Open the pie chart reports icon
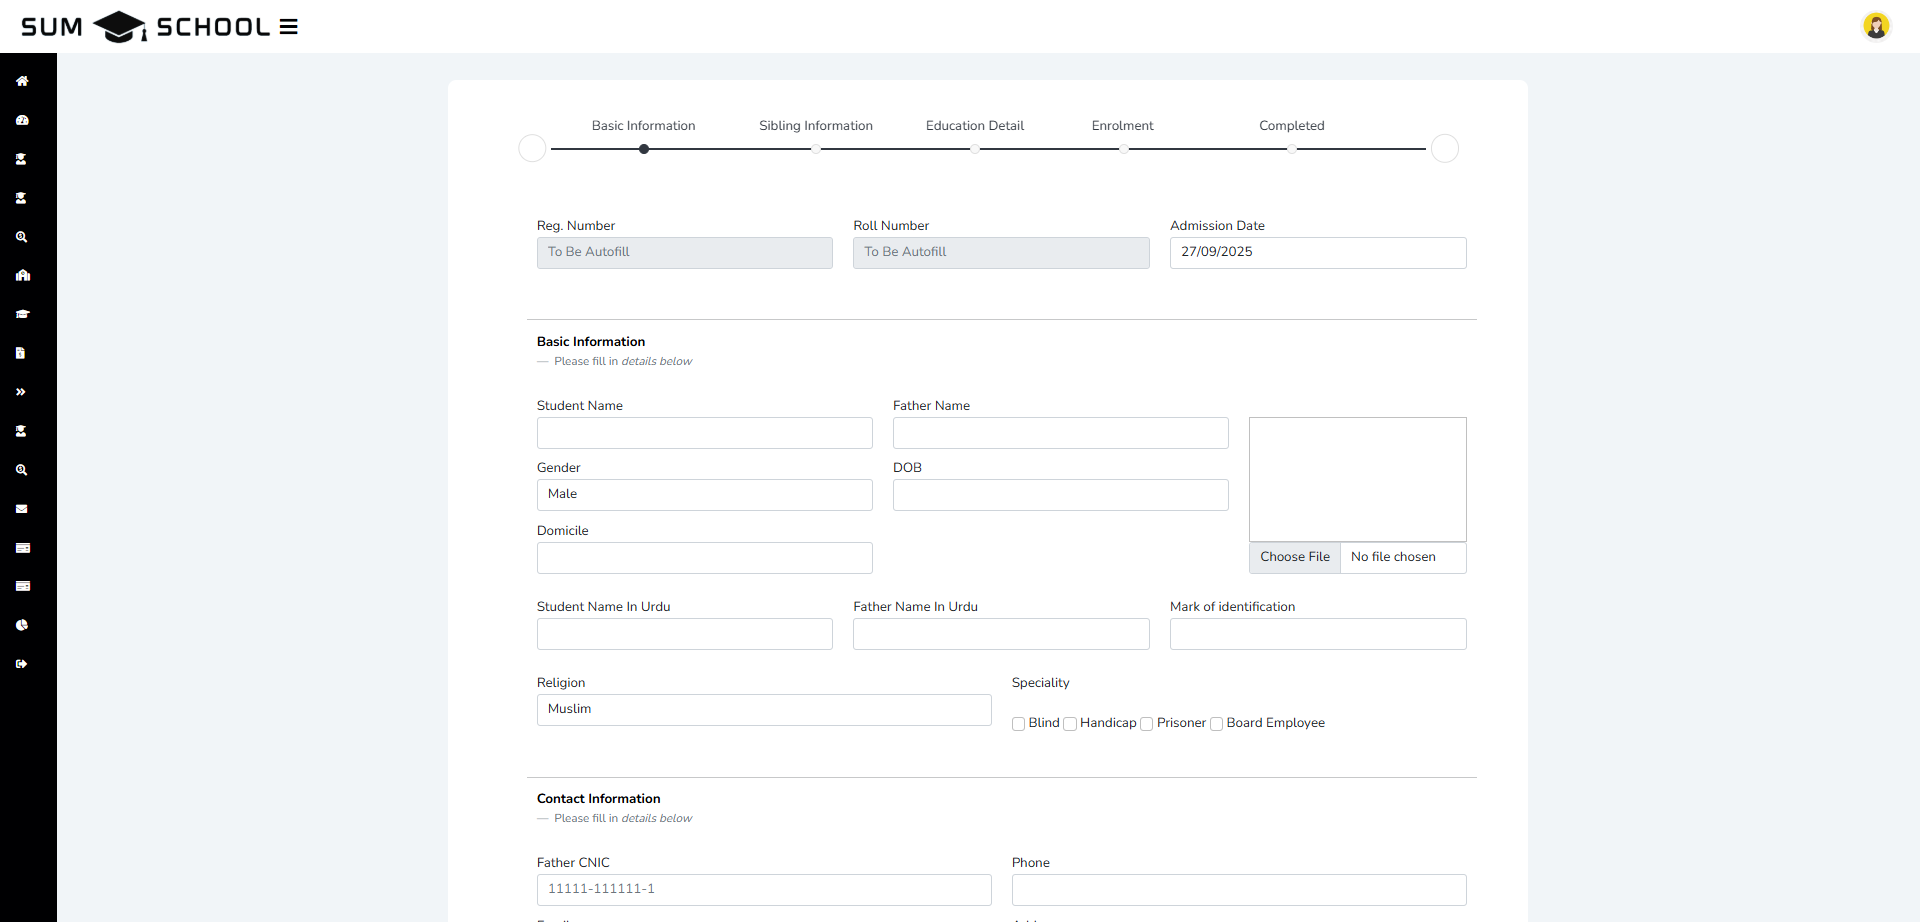 (22, 625)
